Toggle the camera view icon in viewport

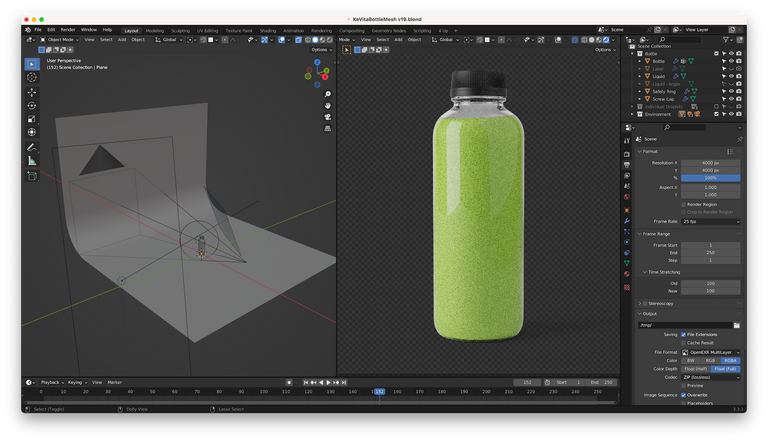[328, 117]
